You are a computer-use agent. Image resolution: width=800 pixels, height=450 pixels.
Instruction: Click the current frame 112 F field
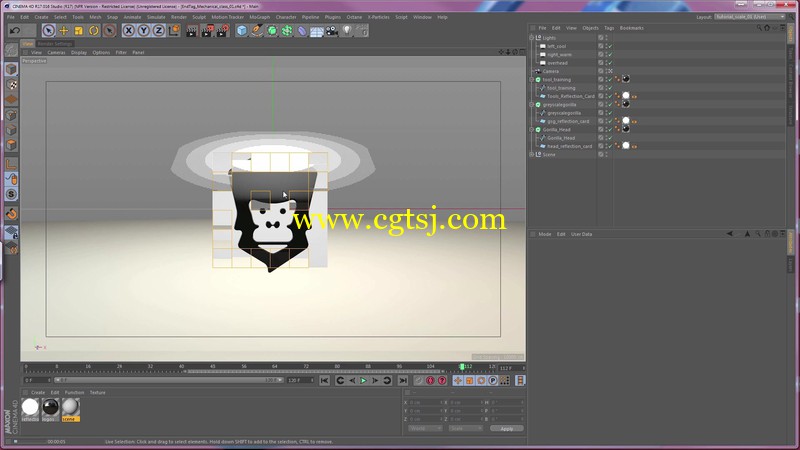pyautogui.click(x=511, y=368)
